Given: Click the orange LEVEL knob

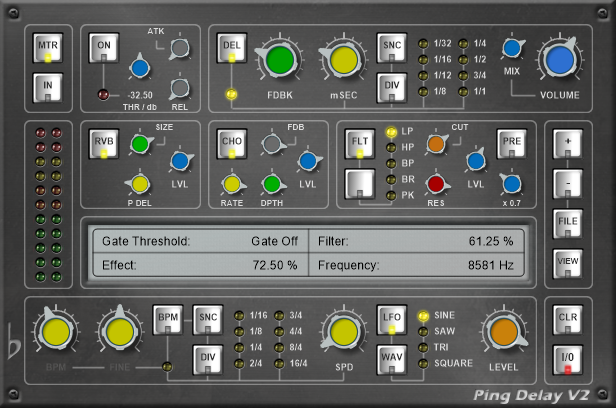Looking at the screenshot, I should click(x=504, y=331).
